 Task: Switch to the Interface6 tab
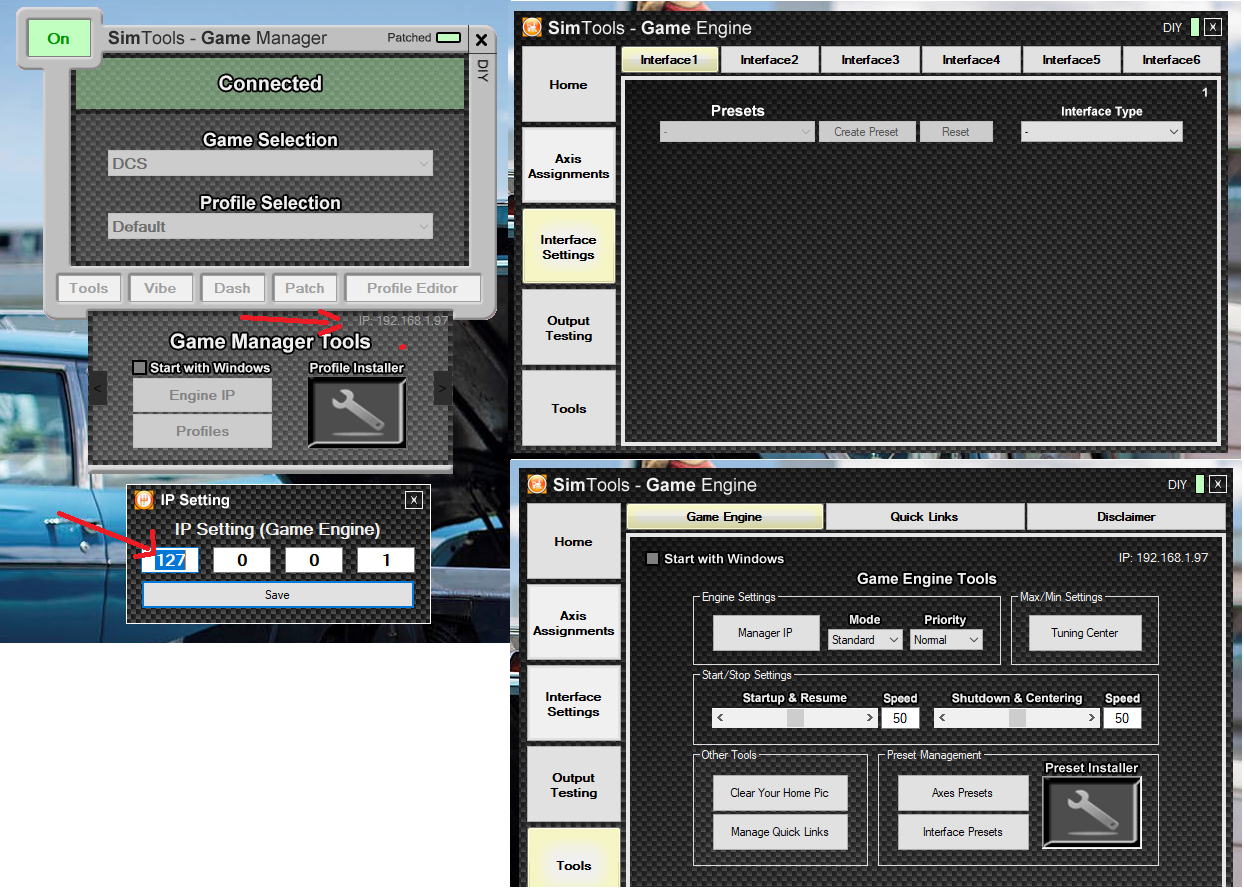pyautogui.click(x=1171, y=59)
